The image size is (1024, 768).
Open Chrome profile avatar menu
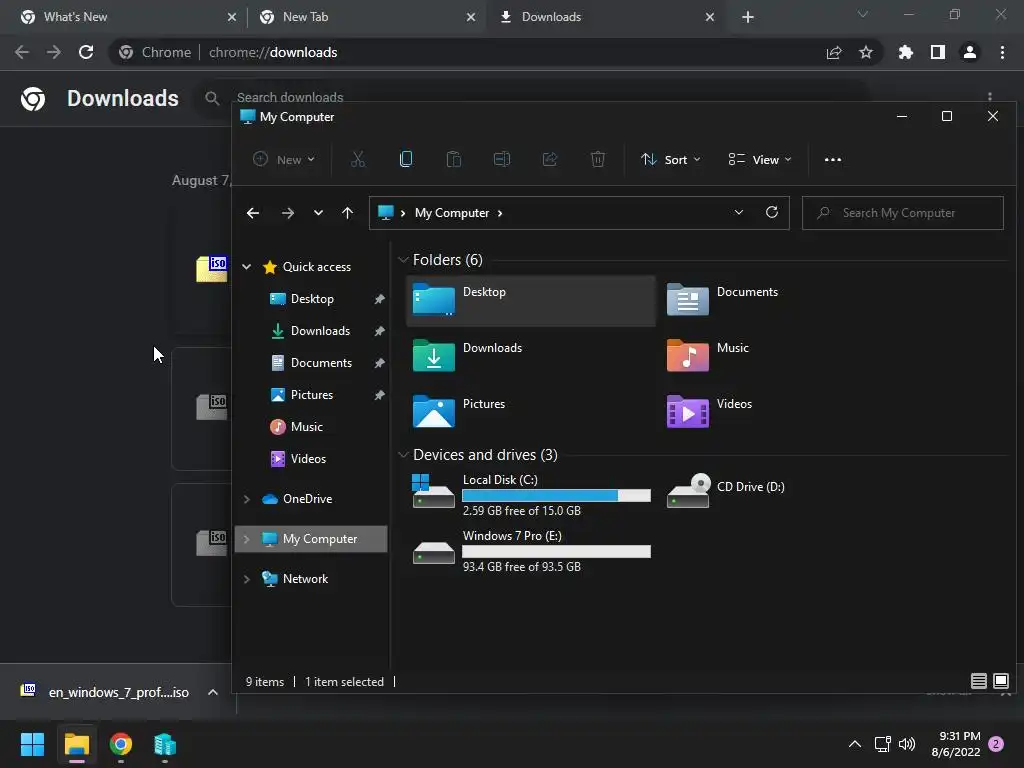point(970,52)
